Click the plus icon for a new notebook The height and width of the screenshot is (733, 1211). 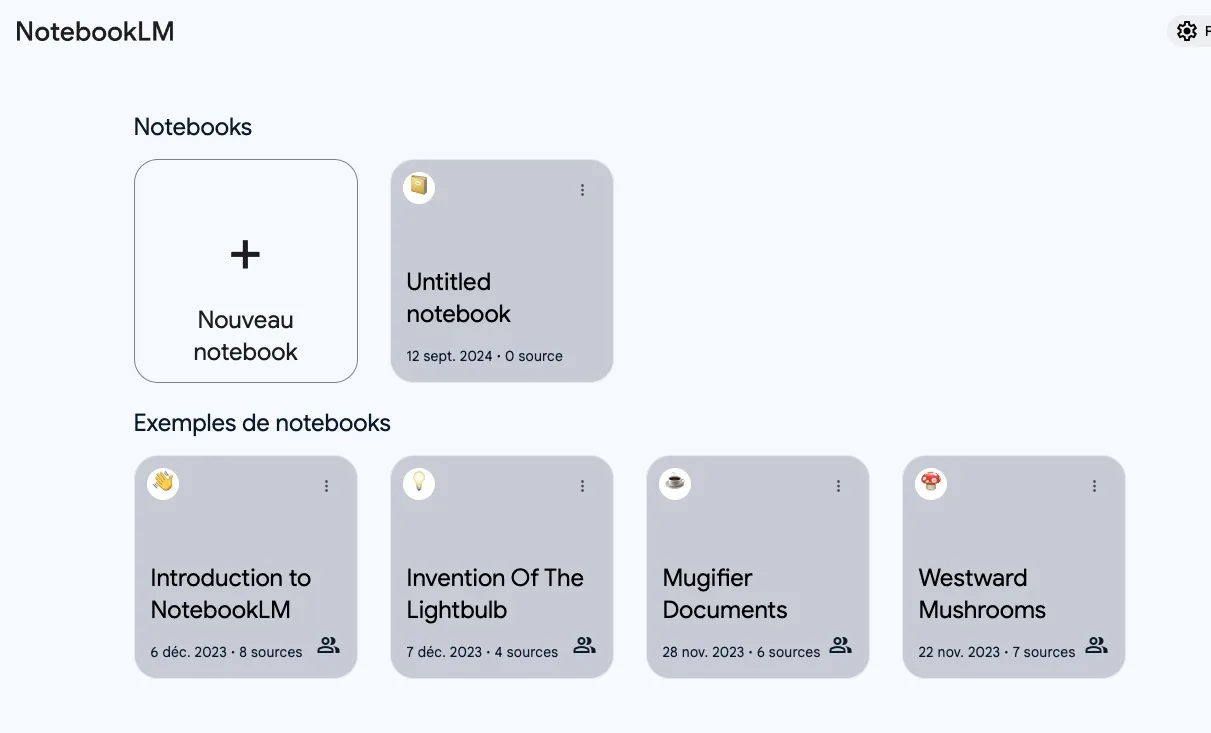click(245, 255)
